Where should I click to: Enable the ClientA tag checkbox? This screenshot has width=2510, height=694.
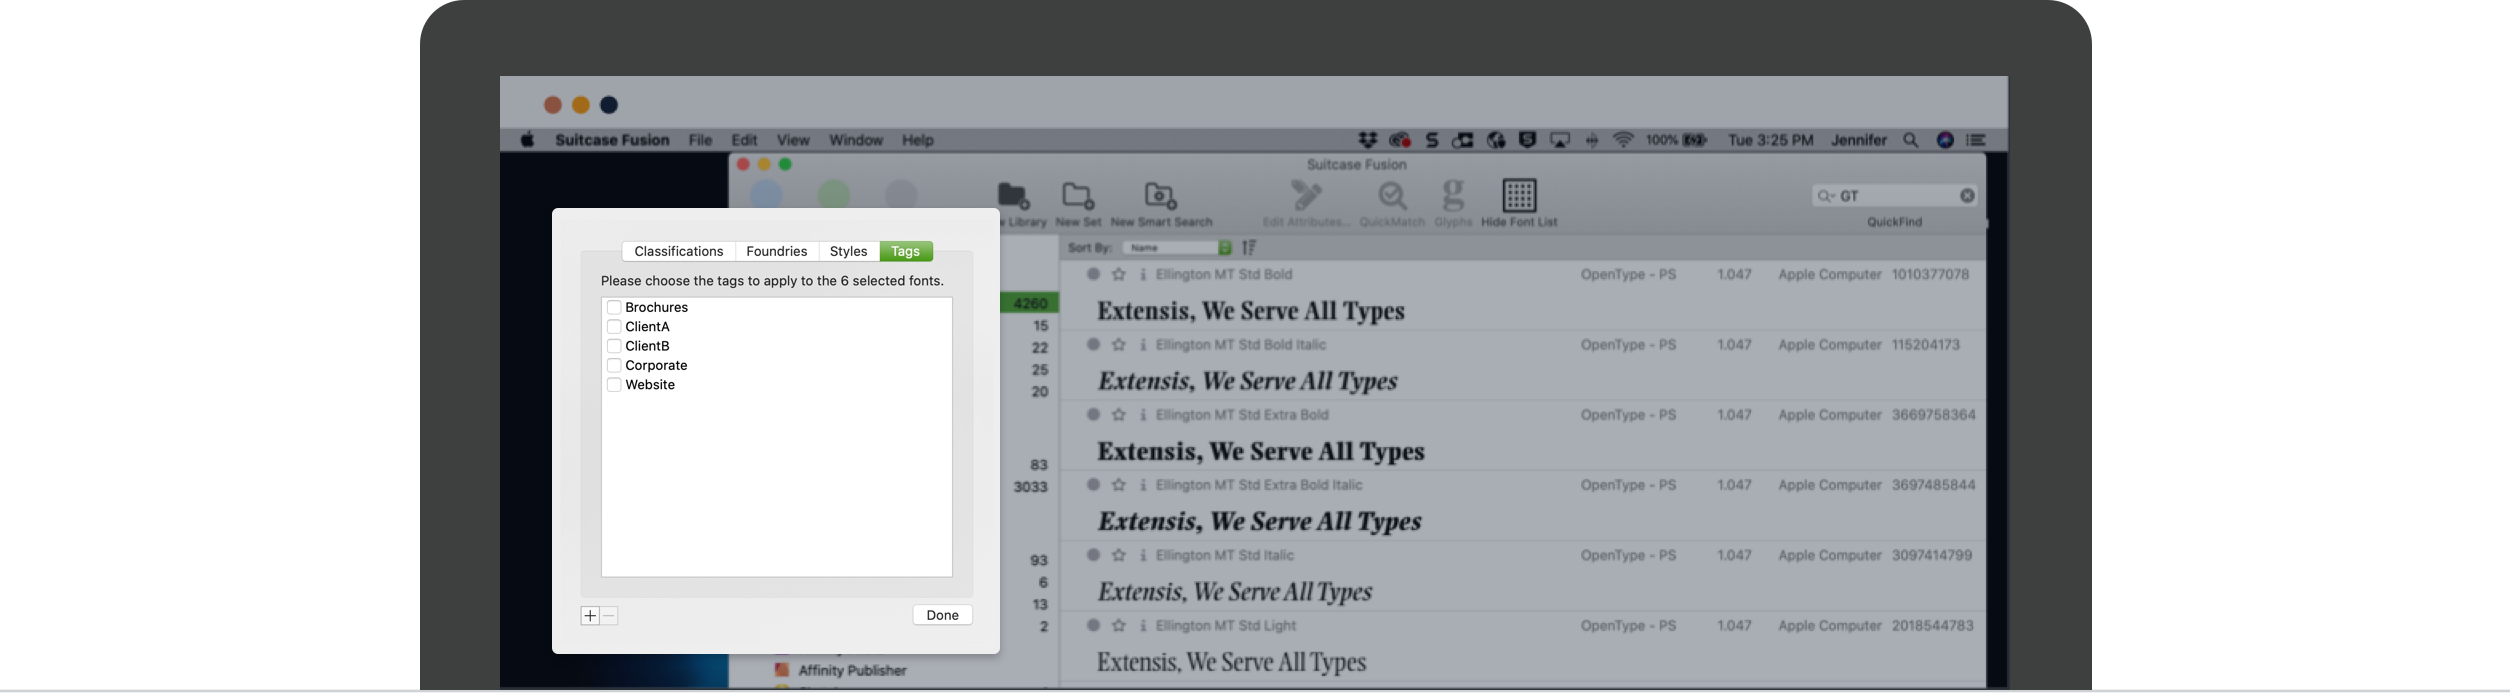614,327
